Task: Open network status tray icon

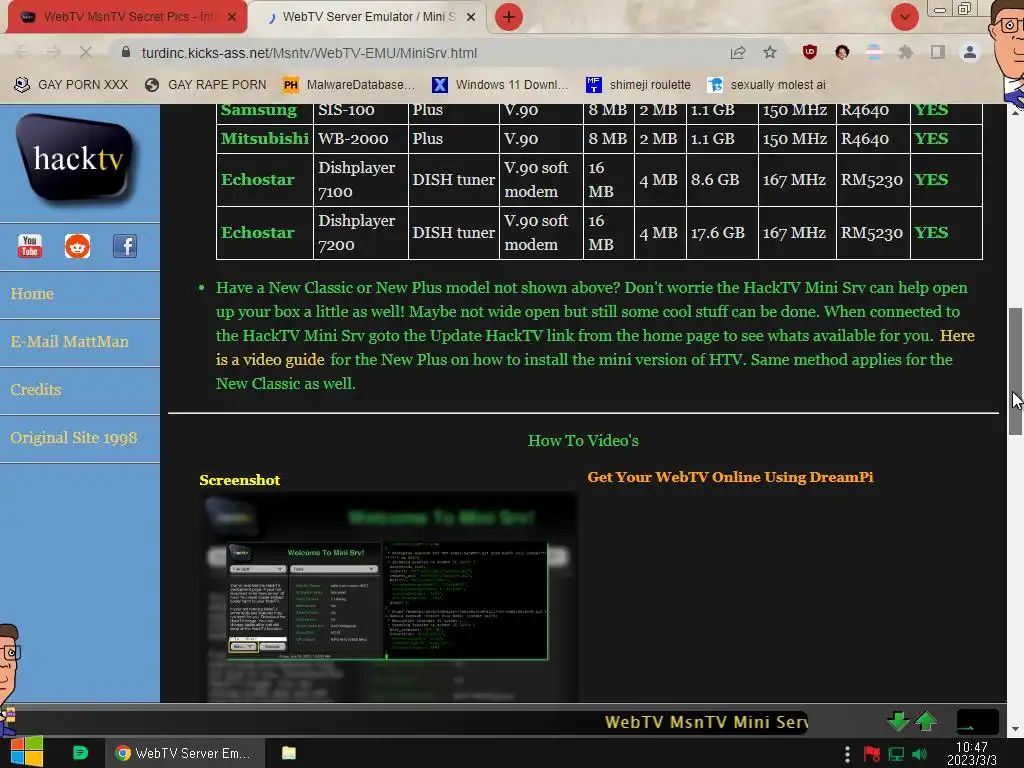Action: point(896,754)
